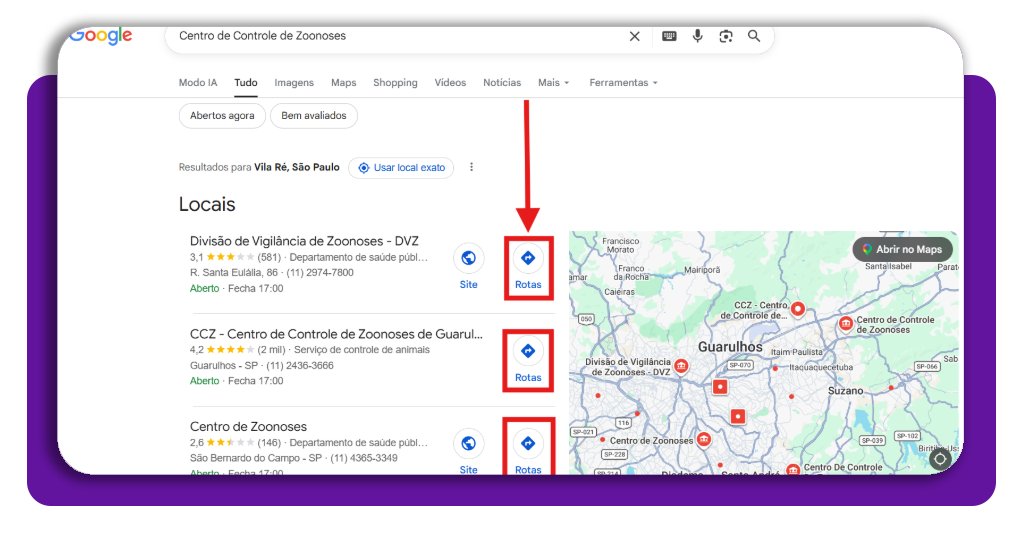Image resolution: width=1024 pixels, height=536 pixels.
Task: Switch to the Imagens tab
Action: pyautogui.click(x=294, y=83)
